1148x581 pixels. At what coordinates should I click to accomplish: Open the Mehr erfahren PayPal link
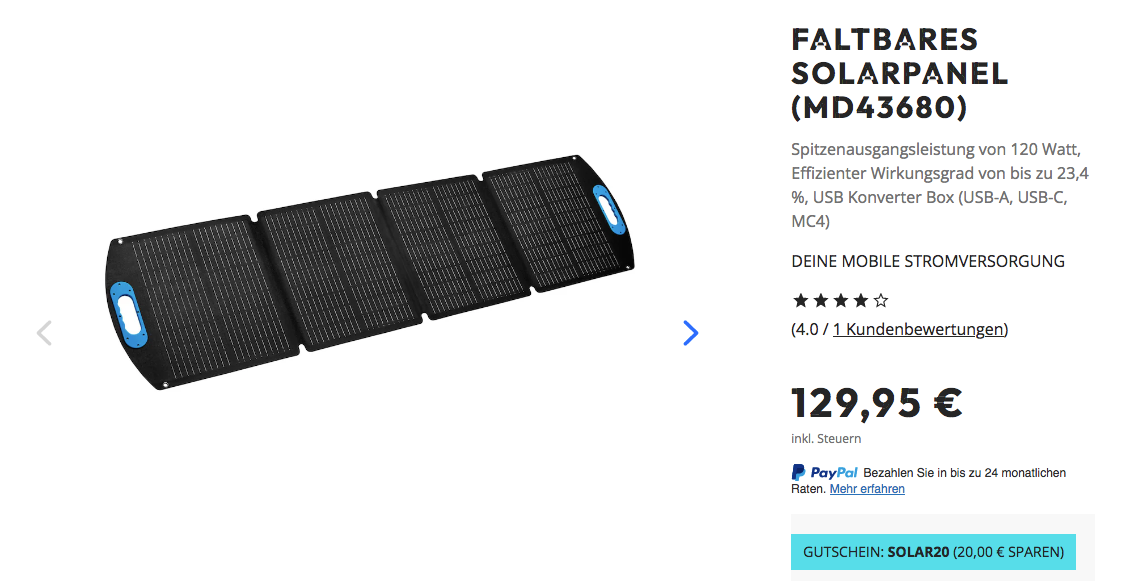[x=867, y=489]
